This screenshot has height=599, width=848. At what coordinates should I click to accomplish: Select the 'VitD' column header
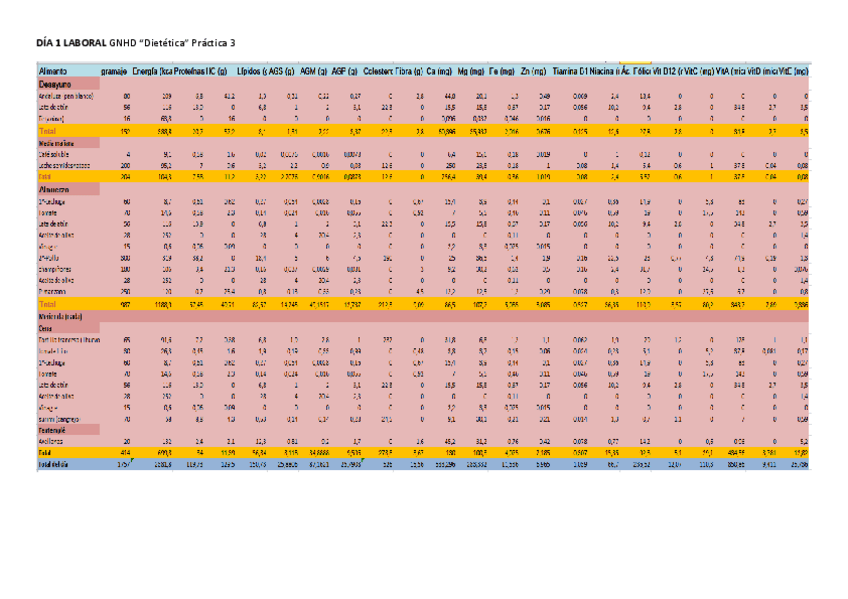762,71
